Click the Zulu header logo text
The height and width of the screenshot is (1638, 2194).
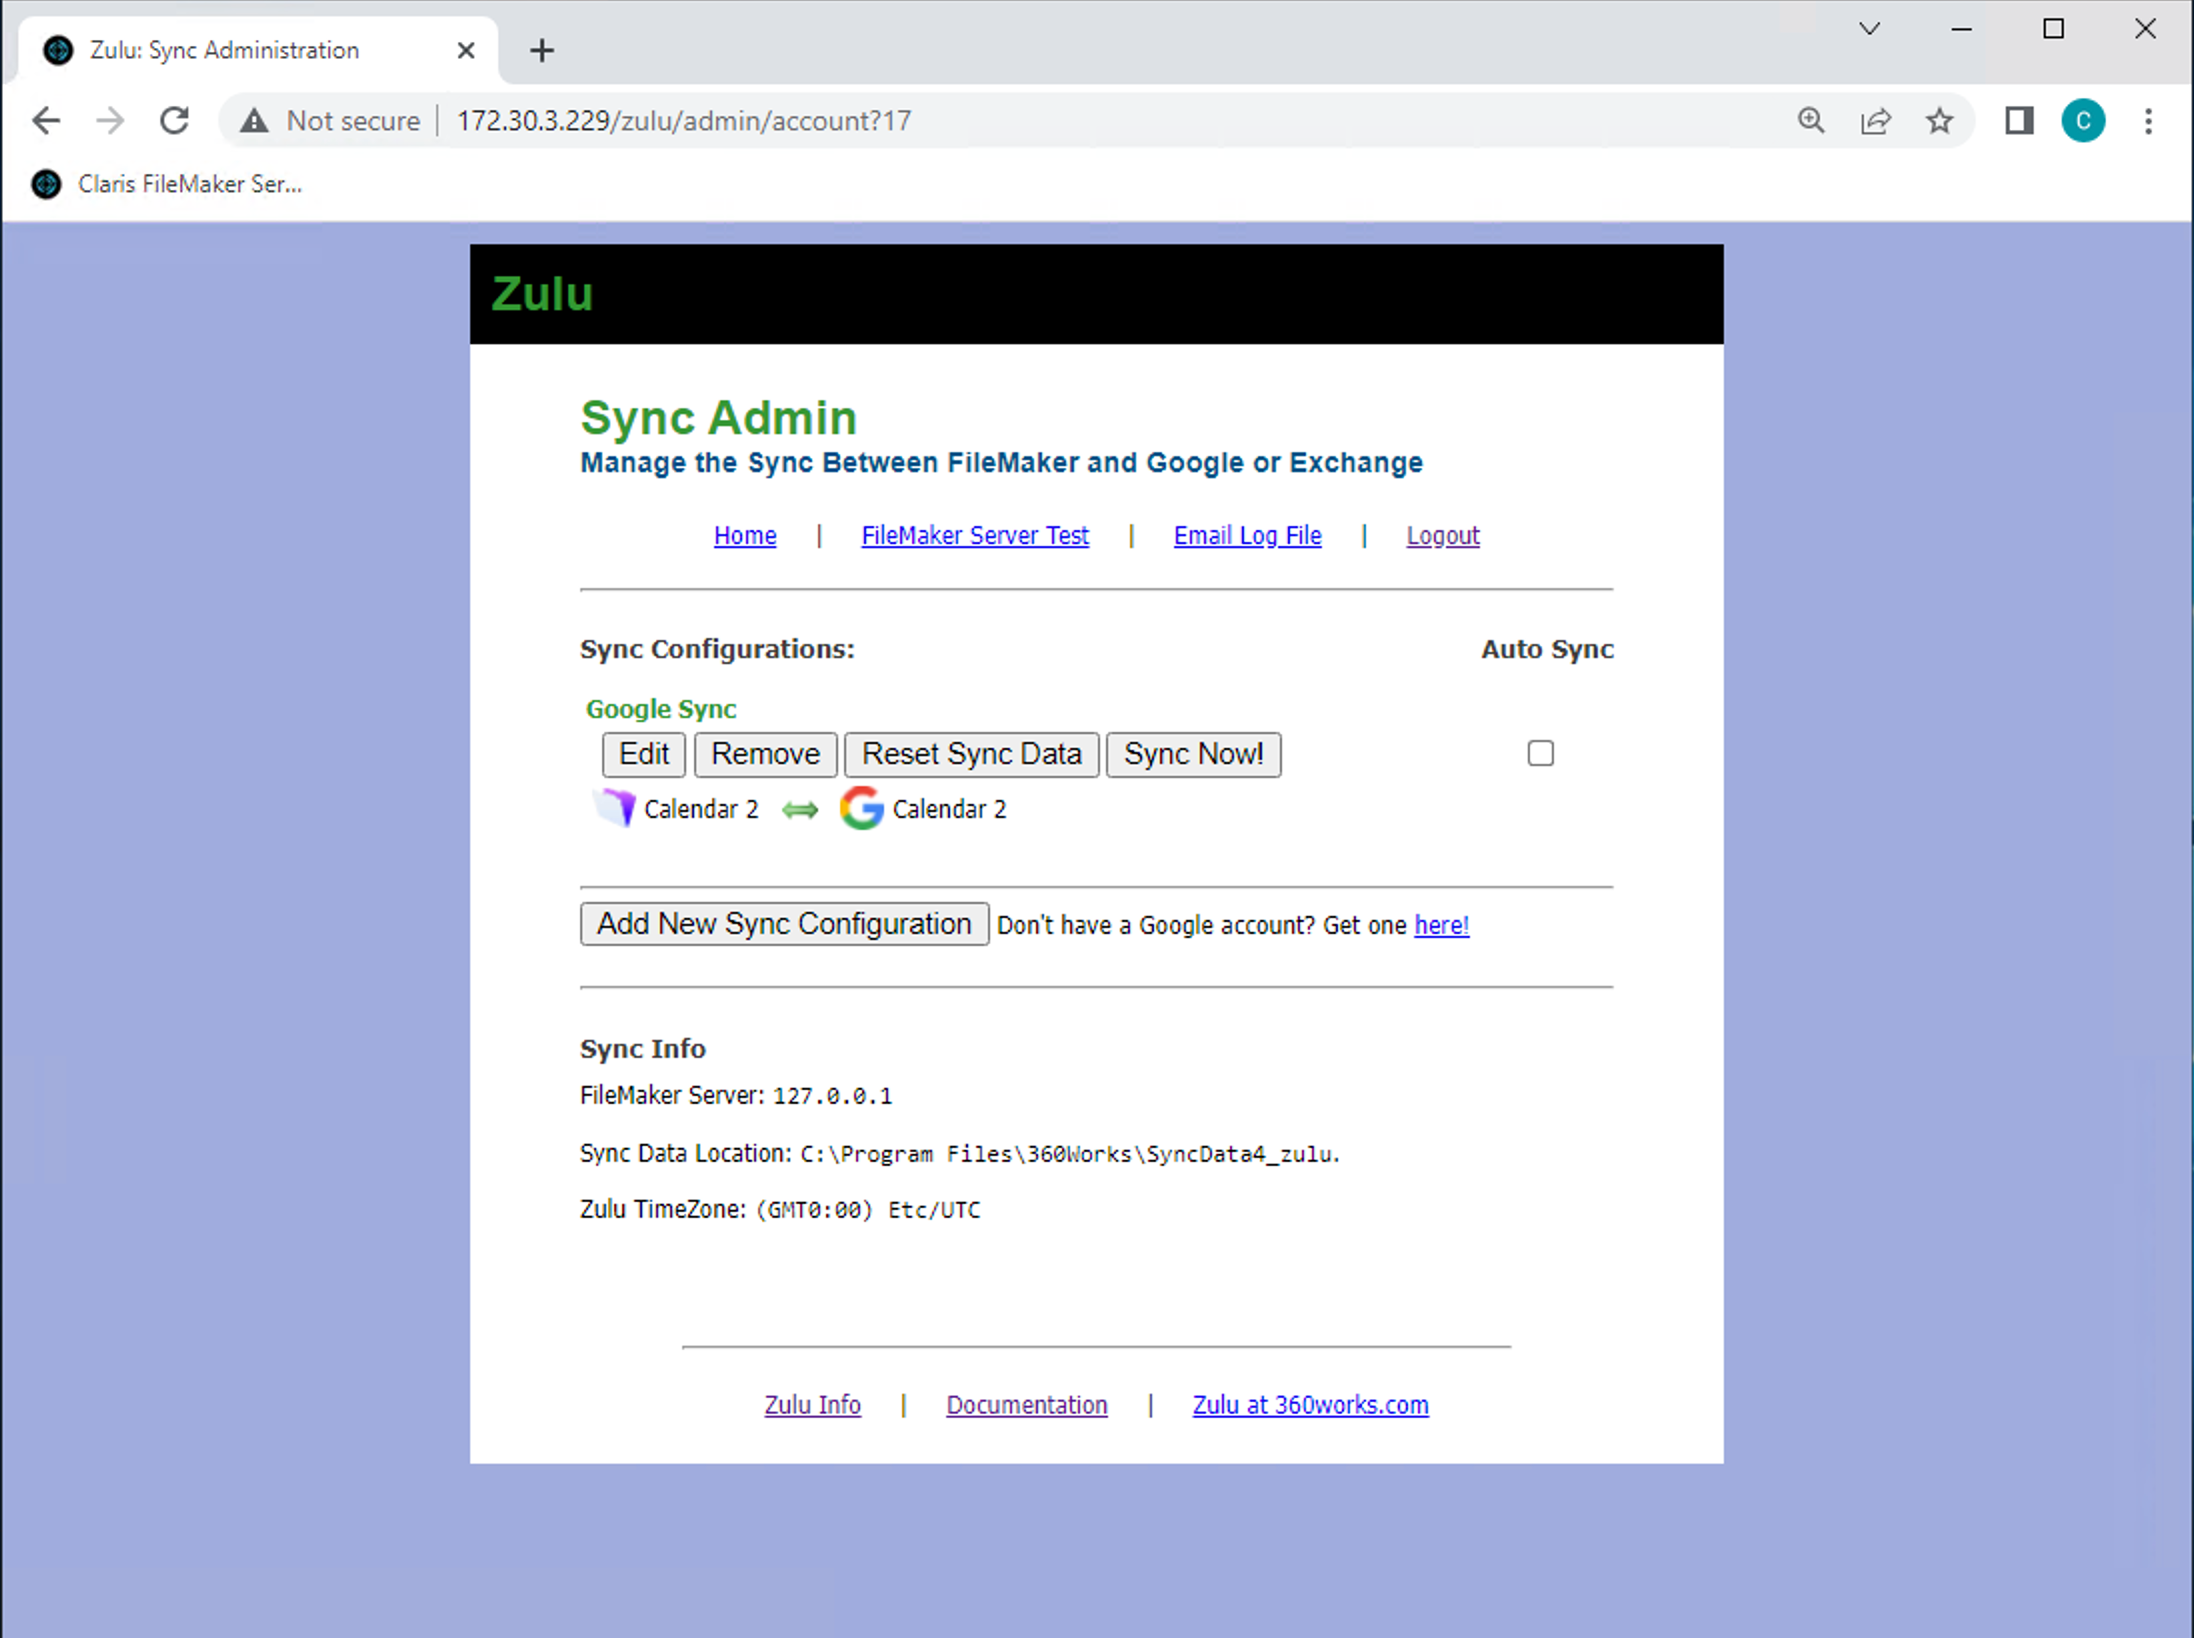(542, 294)
